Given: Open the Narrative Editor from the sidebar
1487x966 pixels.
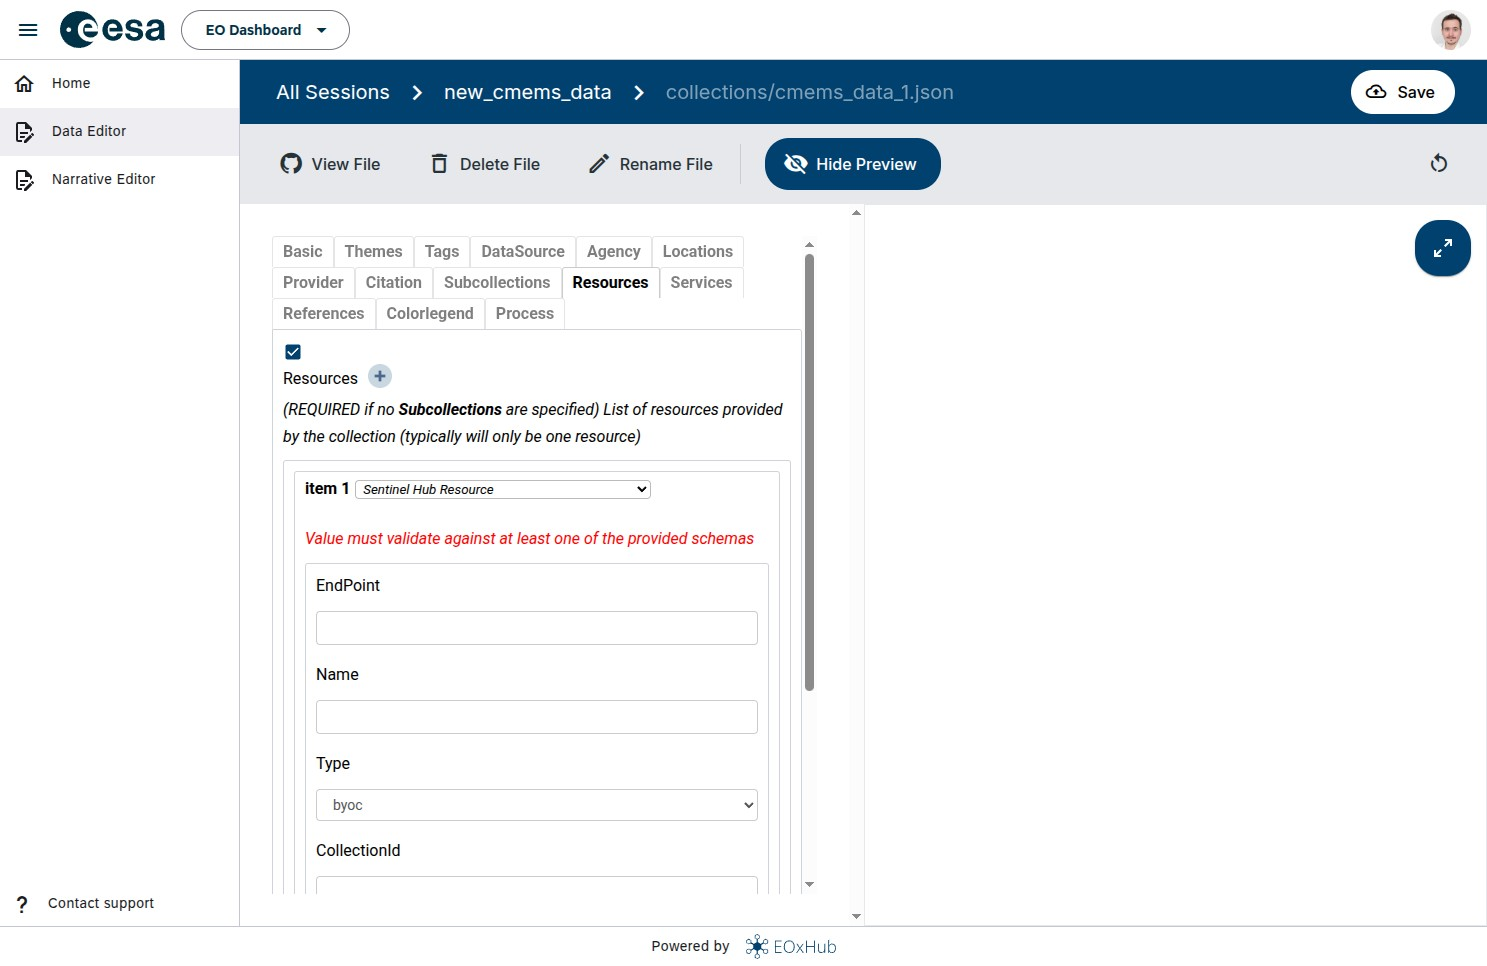Looking at the screenshot, I should (x=103, y=179).
